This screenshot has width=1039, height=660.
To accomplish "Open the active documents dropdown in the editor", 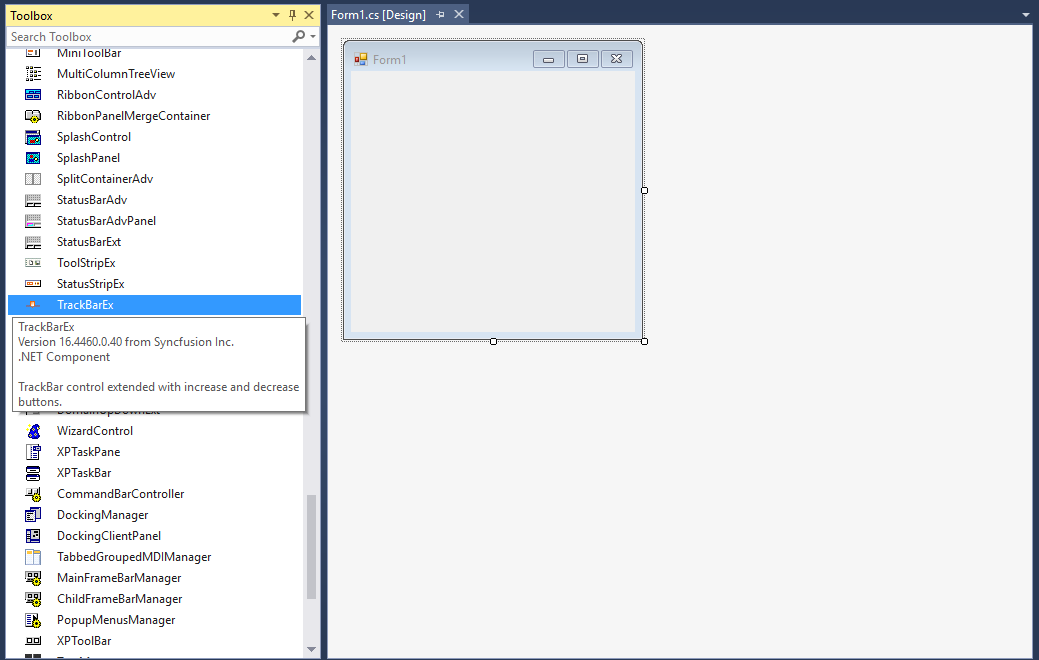I will coord(1025,14).
